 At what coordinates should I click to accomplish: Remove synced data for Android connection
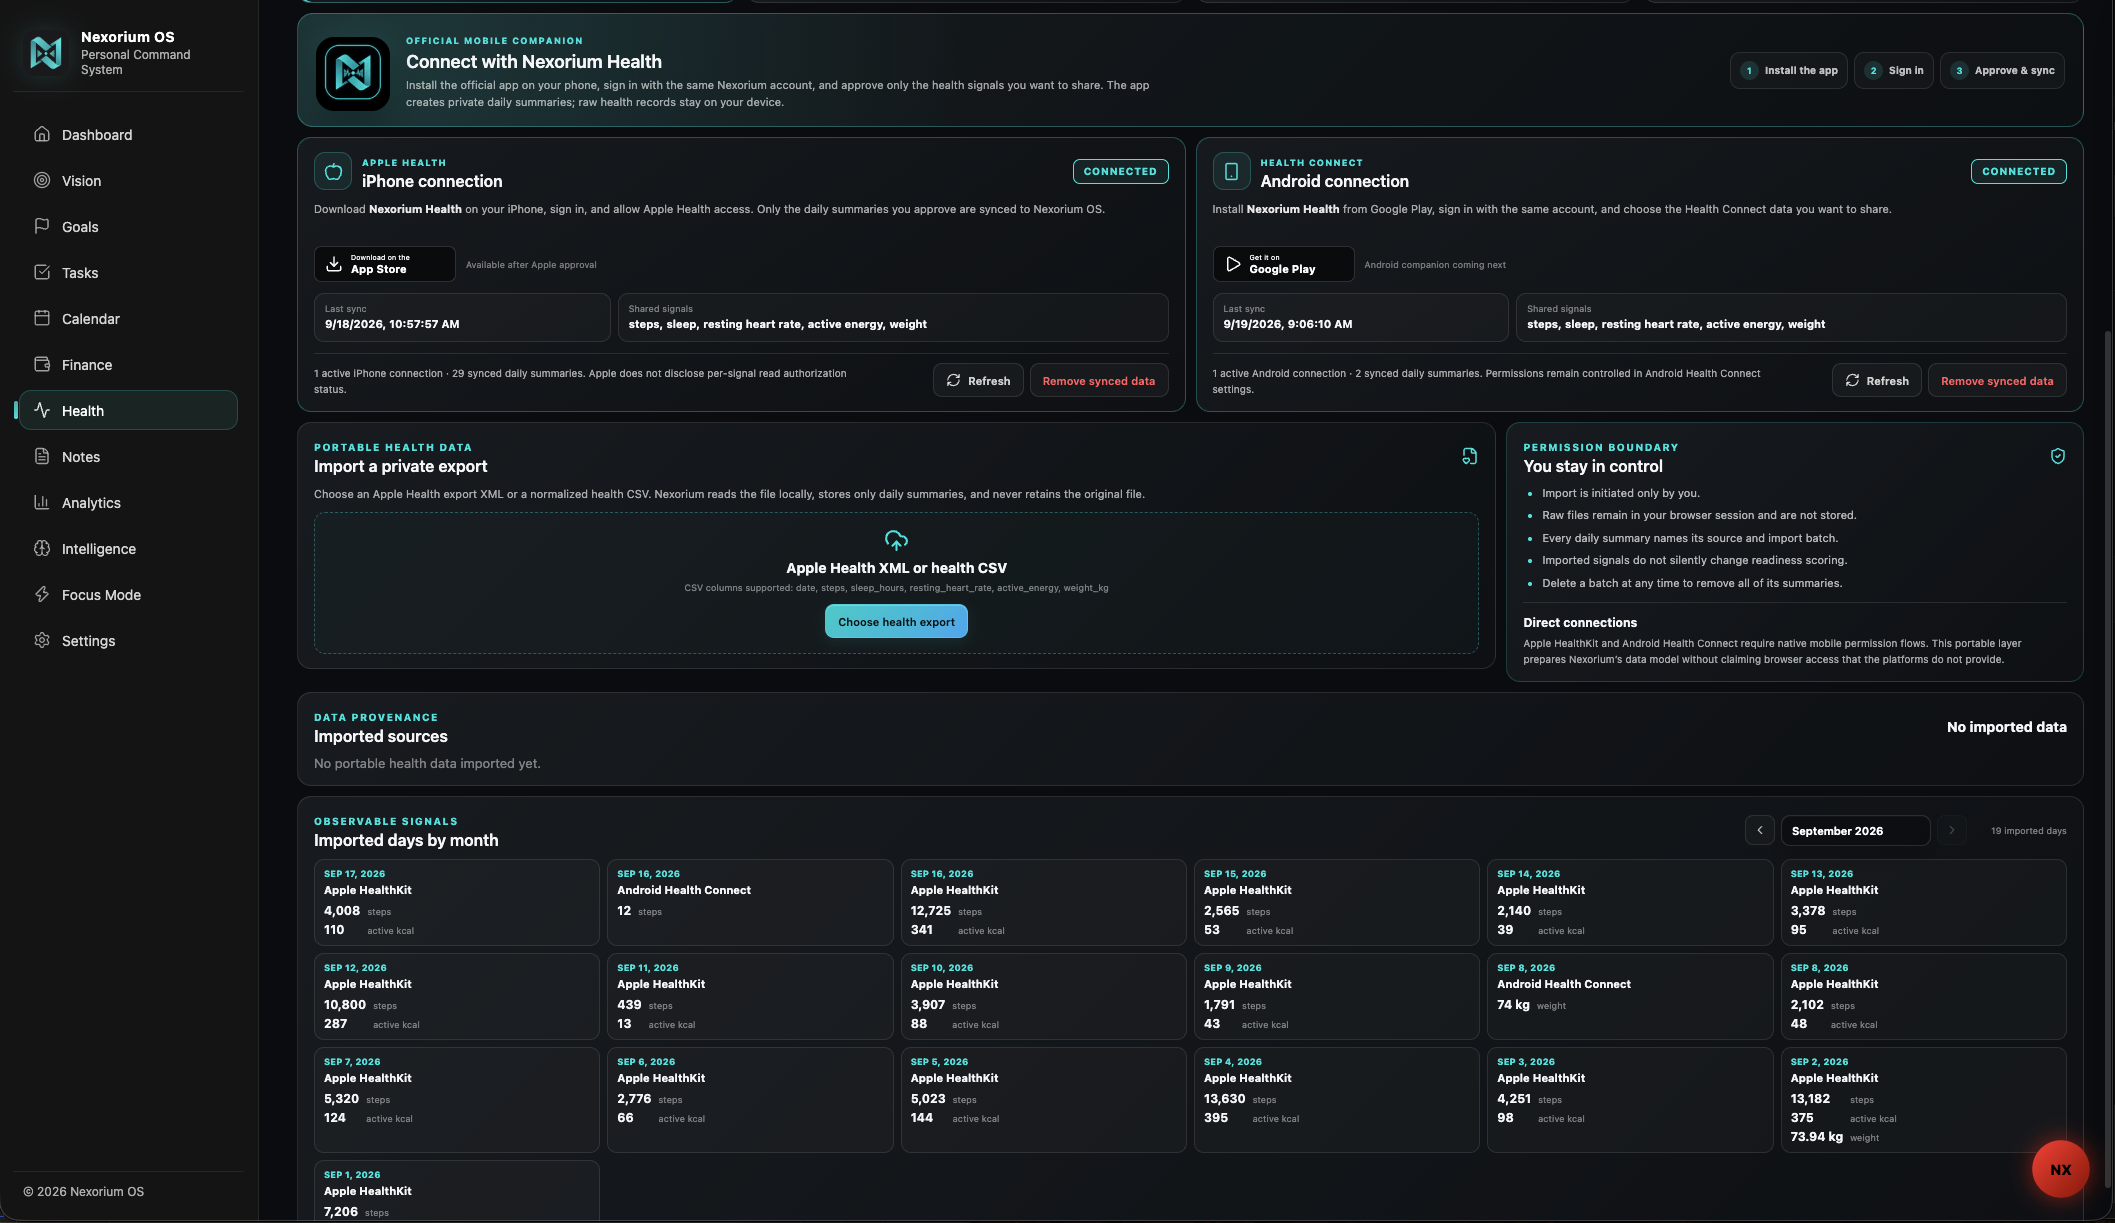click(1997, 380)
